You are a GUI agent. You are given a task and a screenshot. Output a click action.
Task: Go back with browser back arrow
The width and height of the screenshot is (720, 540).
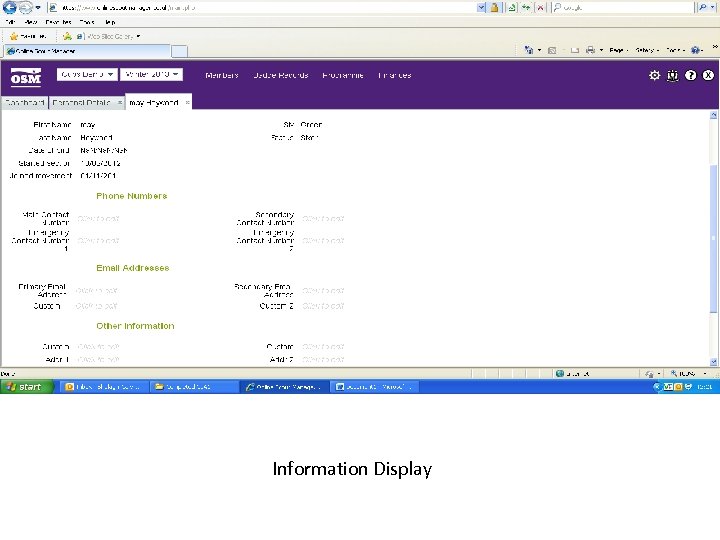[x=9, y=7]
